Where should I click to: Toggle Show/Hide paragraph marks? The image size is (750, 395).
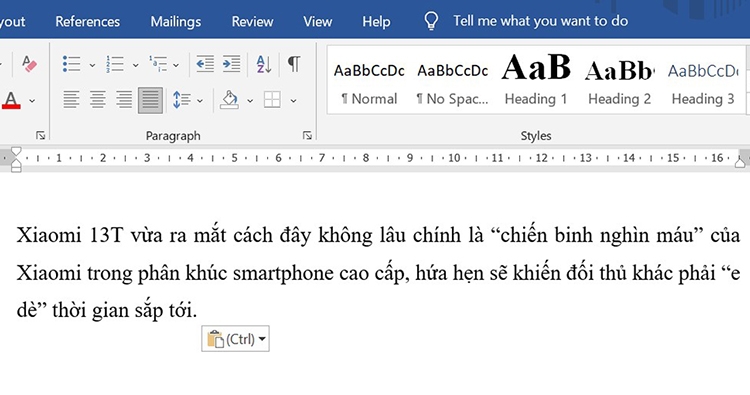coord(294,63)
